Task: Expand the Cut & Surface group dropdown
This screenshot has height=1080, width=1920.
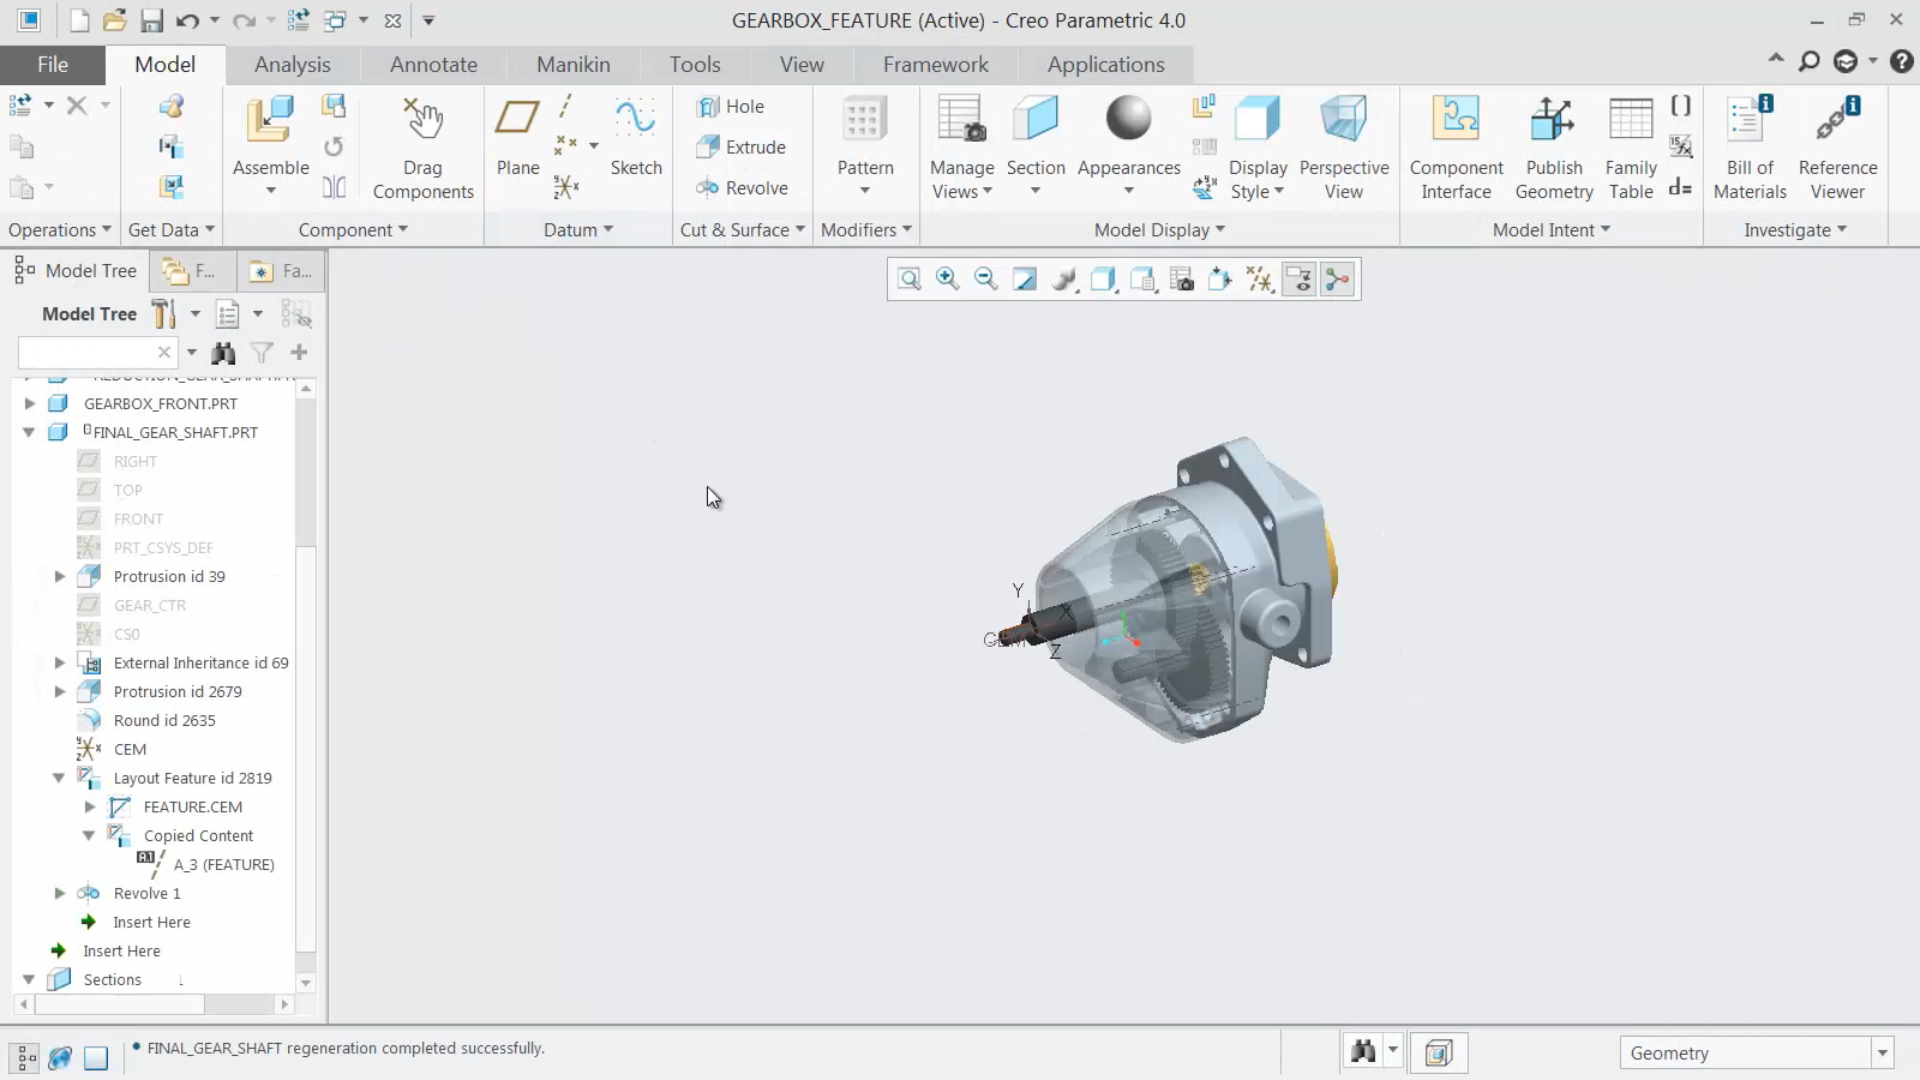Action: pos(742,230)
